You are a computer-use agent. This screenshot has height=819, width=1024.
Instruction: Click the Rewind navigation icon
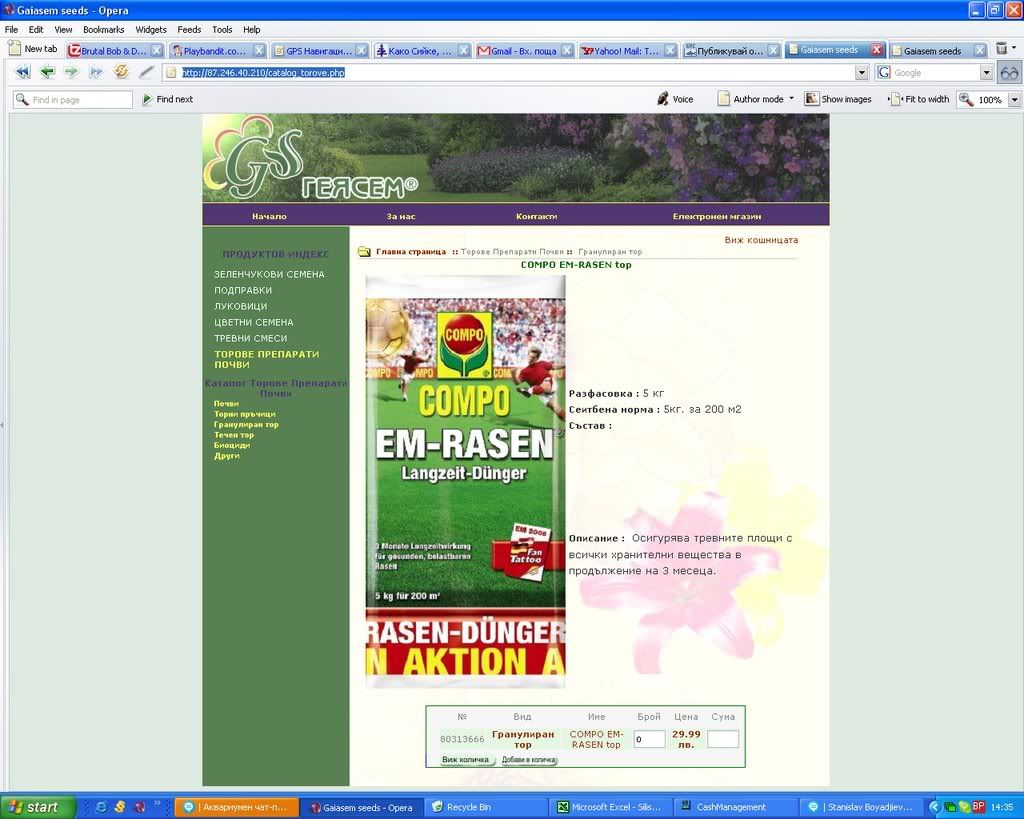[22, 72]
